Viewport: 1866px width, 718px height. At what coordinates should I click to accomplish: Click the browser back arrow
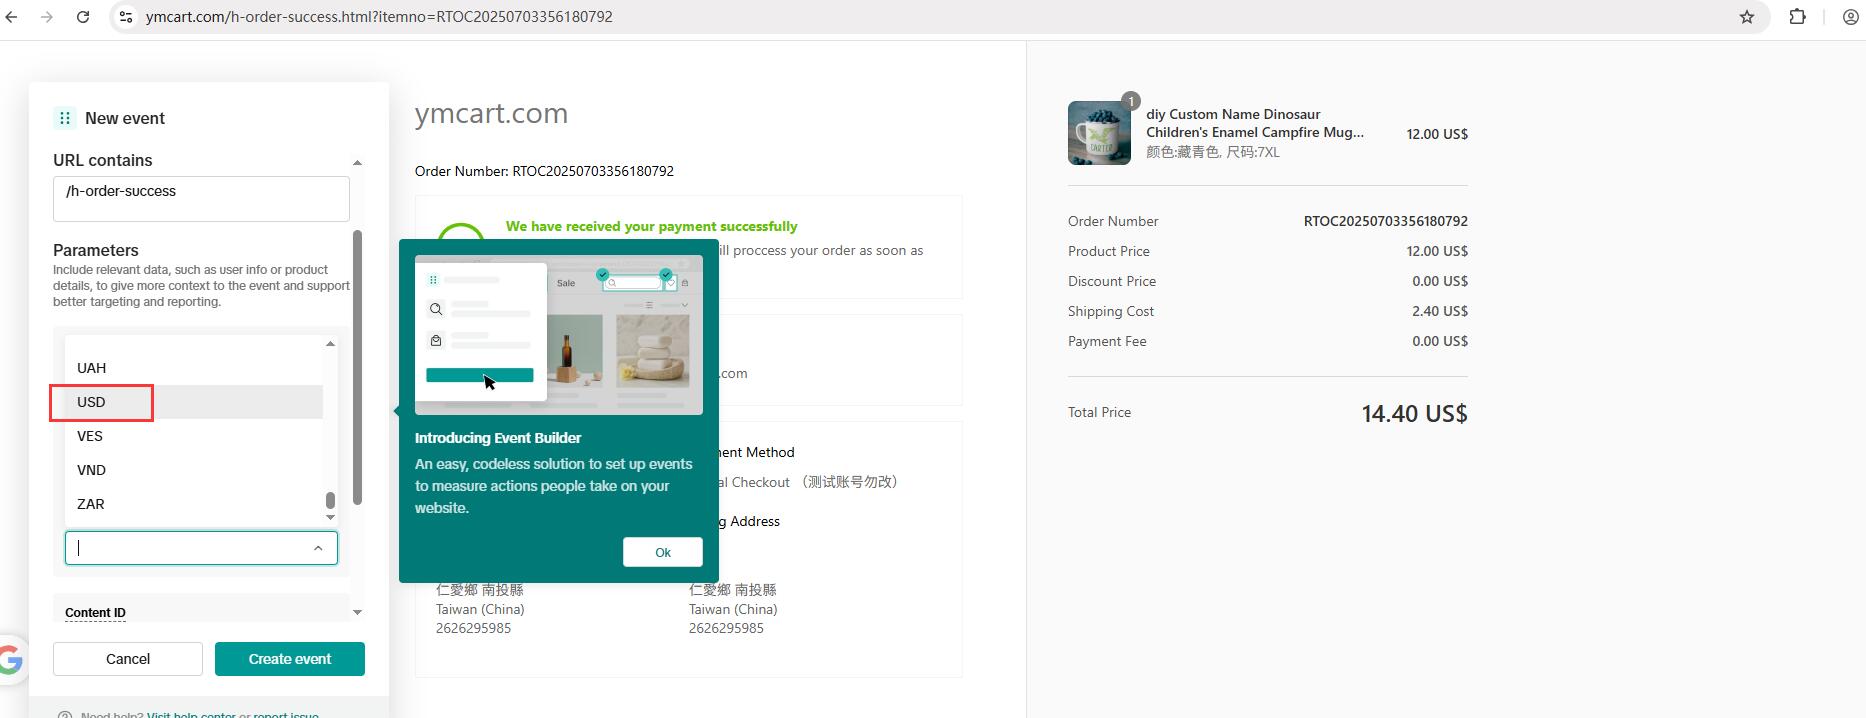point(12,17)
